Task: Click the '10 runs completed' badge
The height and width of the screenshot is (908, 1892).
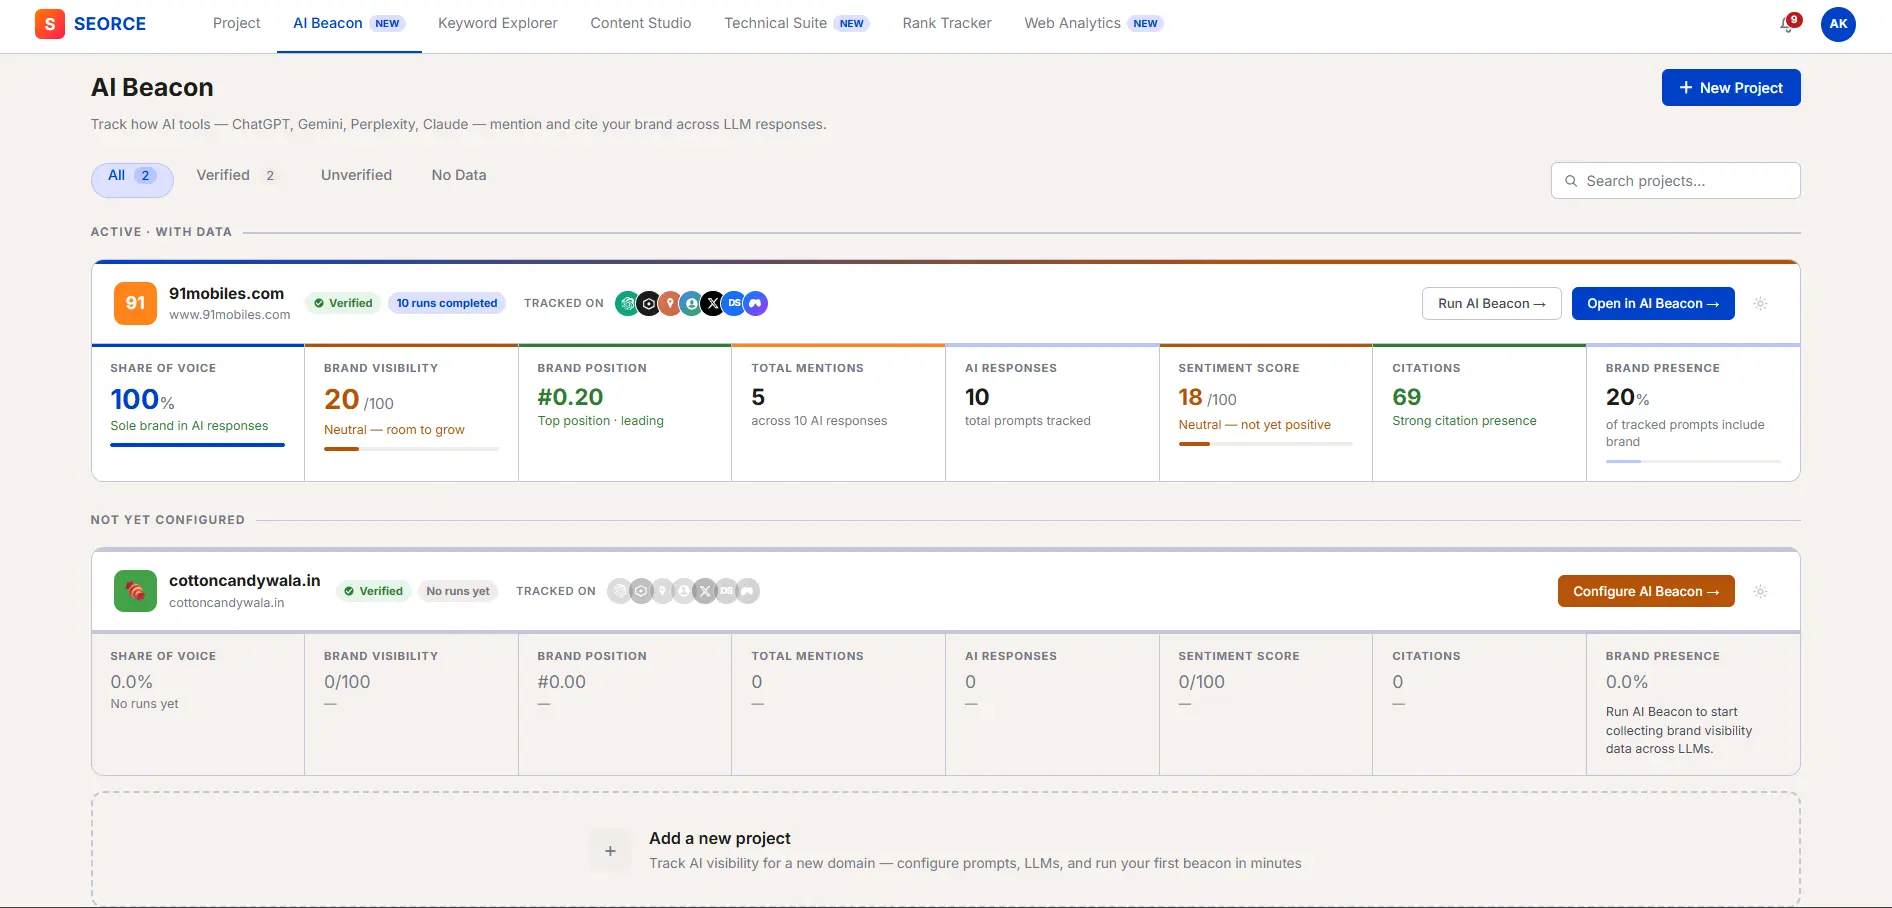Action: (447, 303)
